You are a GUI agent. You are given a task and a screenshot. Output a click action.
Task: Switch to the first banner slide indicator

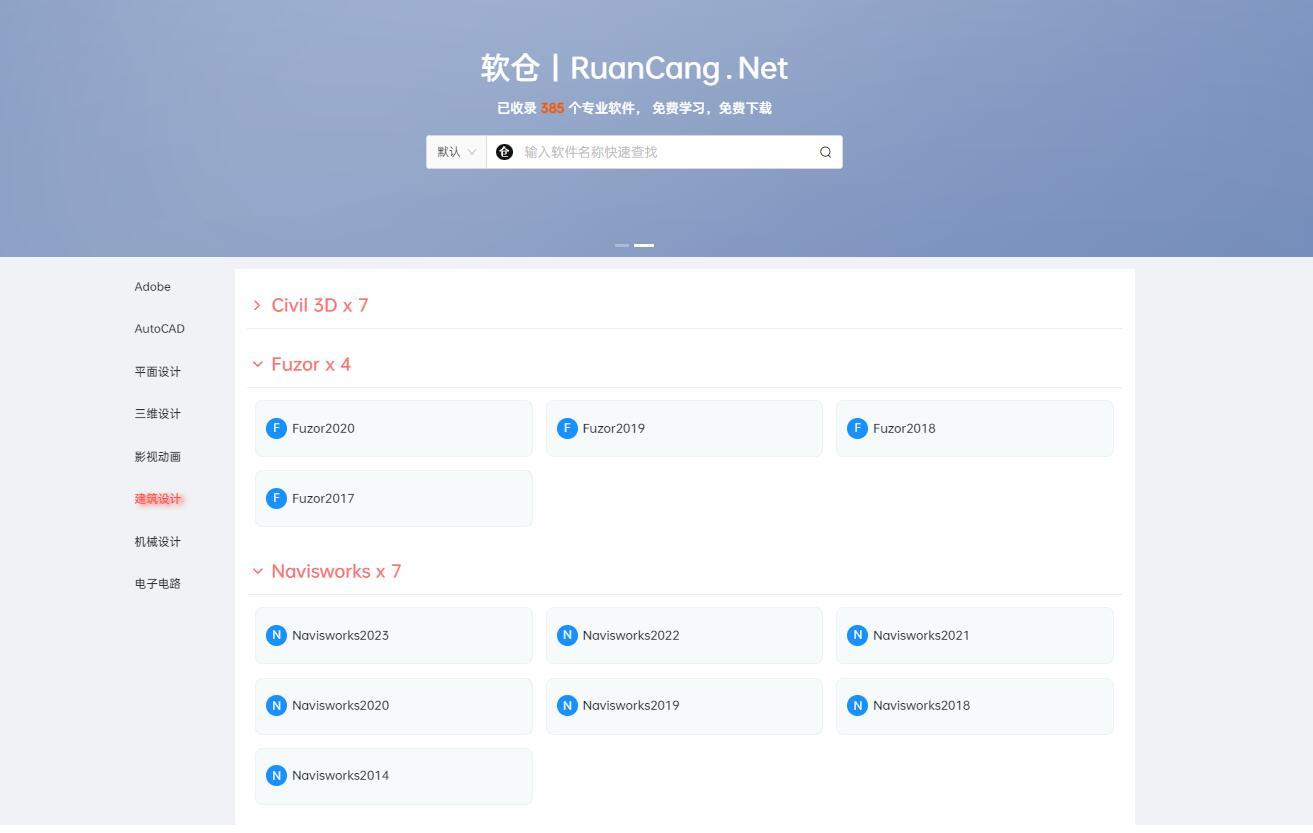[622, 245]
